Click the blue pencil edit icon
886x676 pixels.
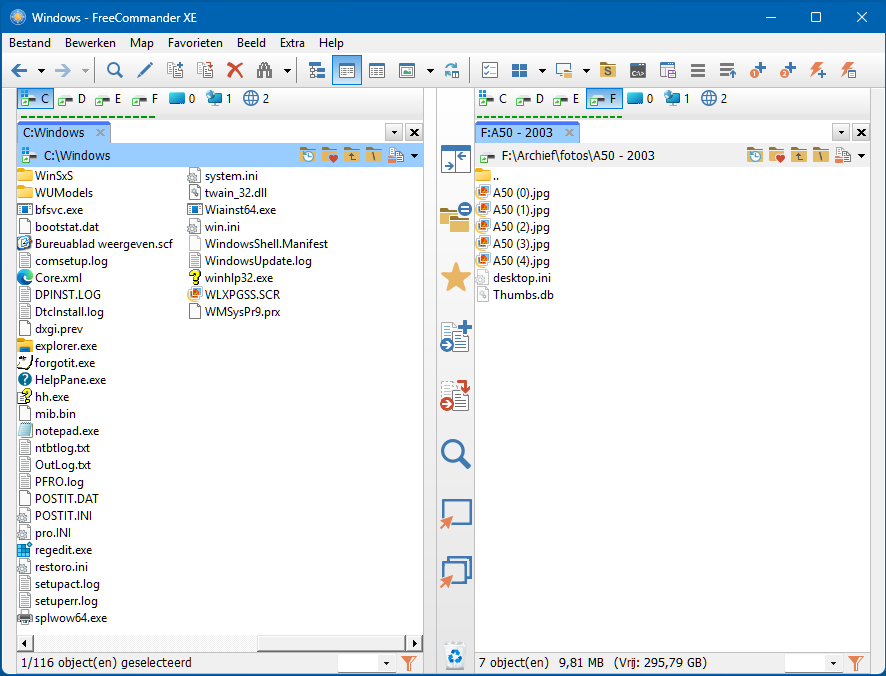tap(145, 71)
